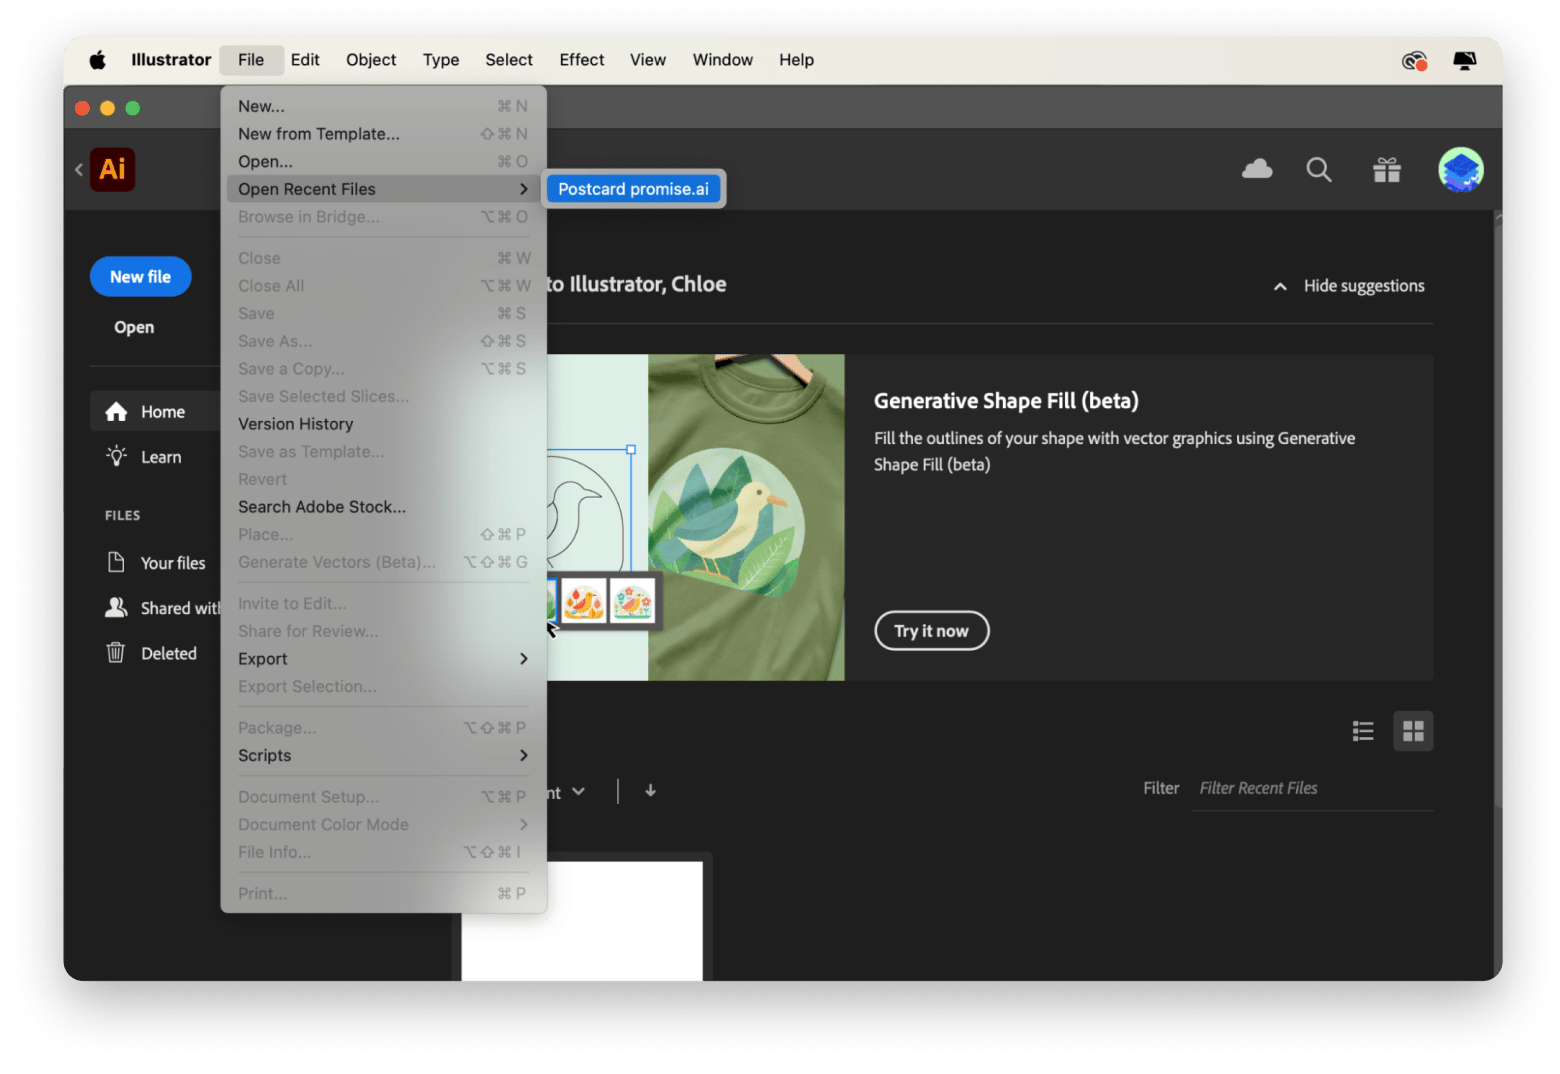Open the Effect menu
The height and width of the screenshot is (1074, 1560).
click(x=582, y=60)
